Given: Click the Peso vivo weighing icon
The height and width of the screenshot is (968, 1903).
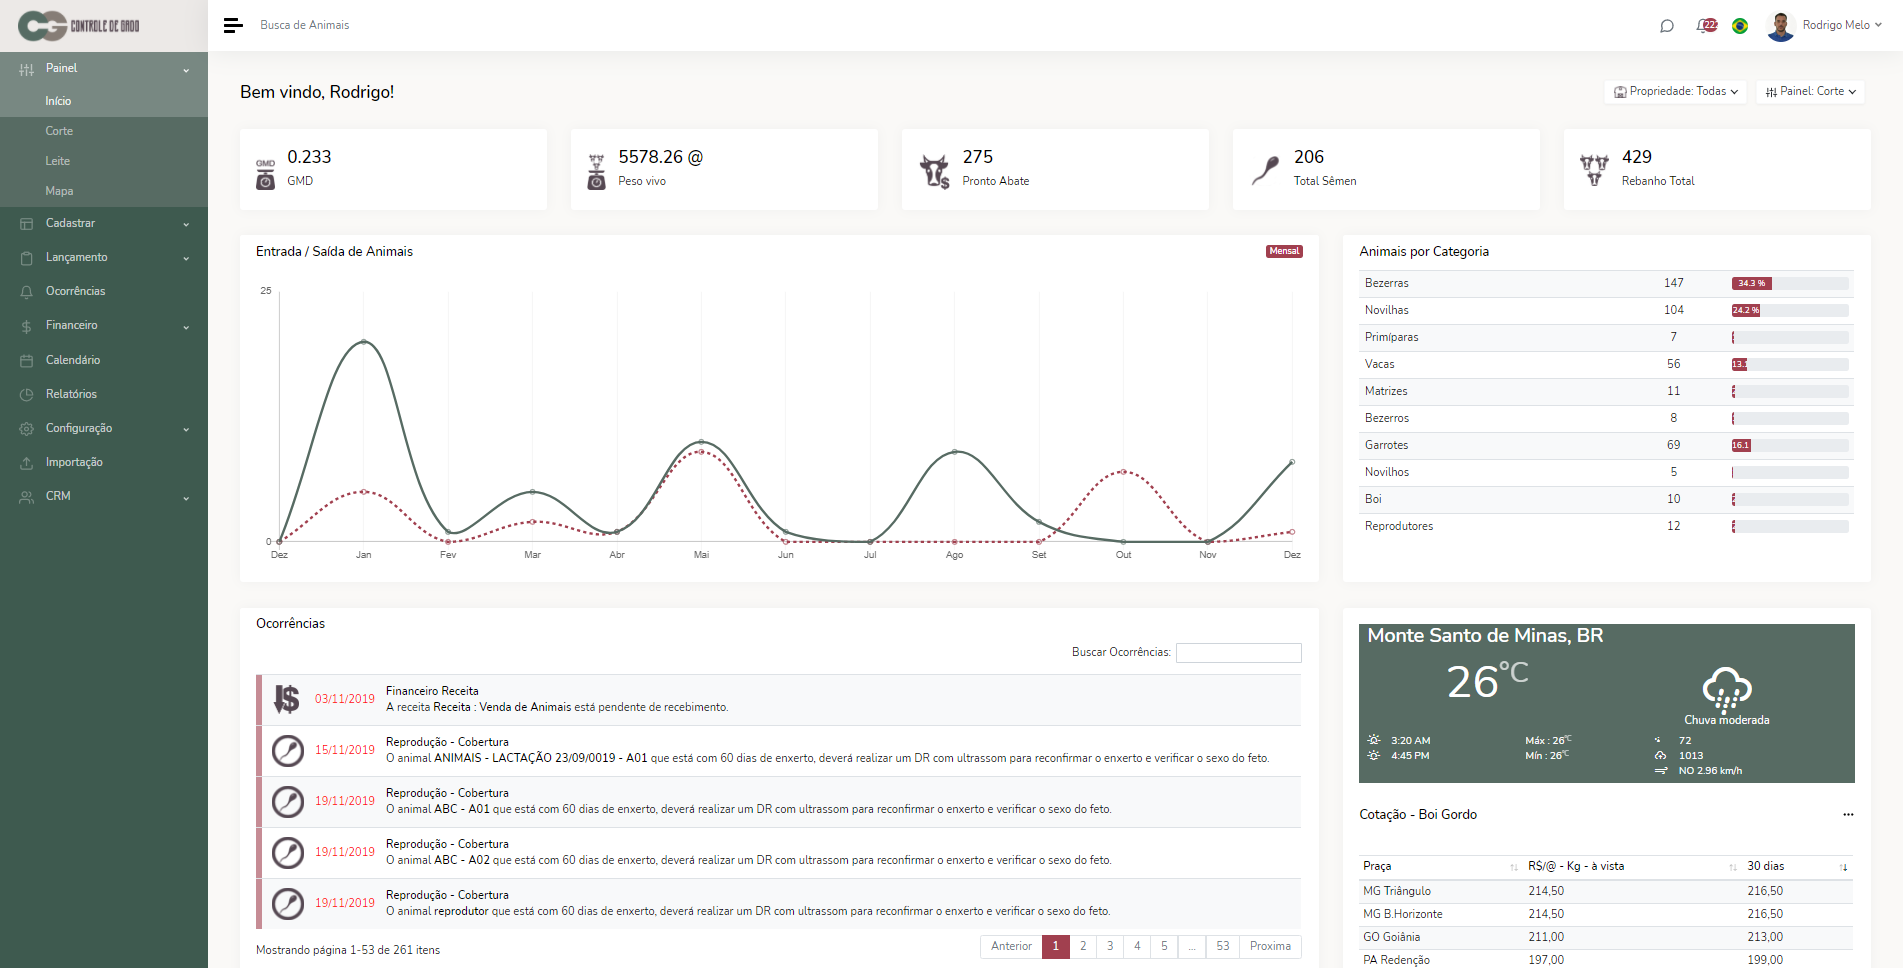Looking at the screenshot, I should click(596, 172).
